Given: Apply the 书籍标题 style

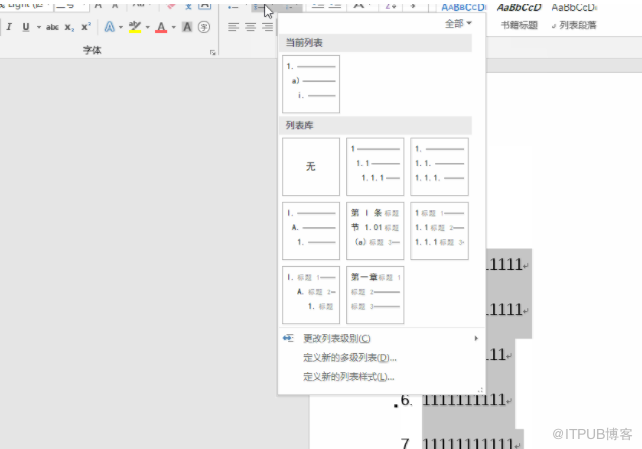Looking at the screenshot, I should [x=518, y=25].
